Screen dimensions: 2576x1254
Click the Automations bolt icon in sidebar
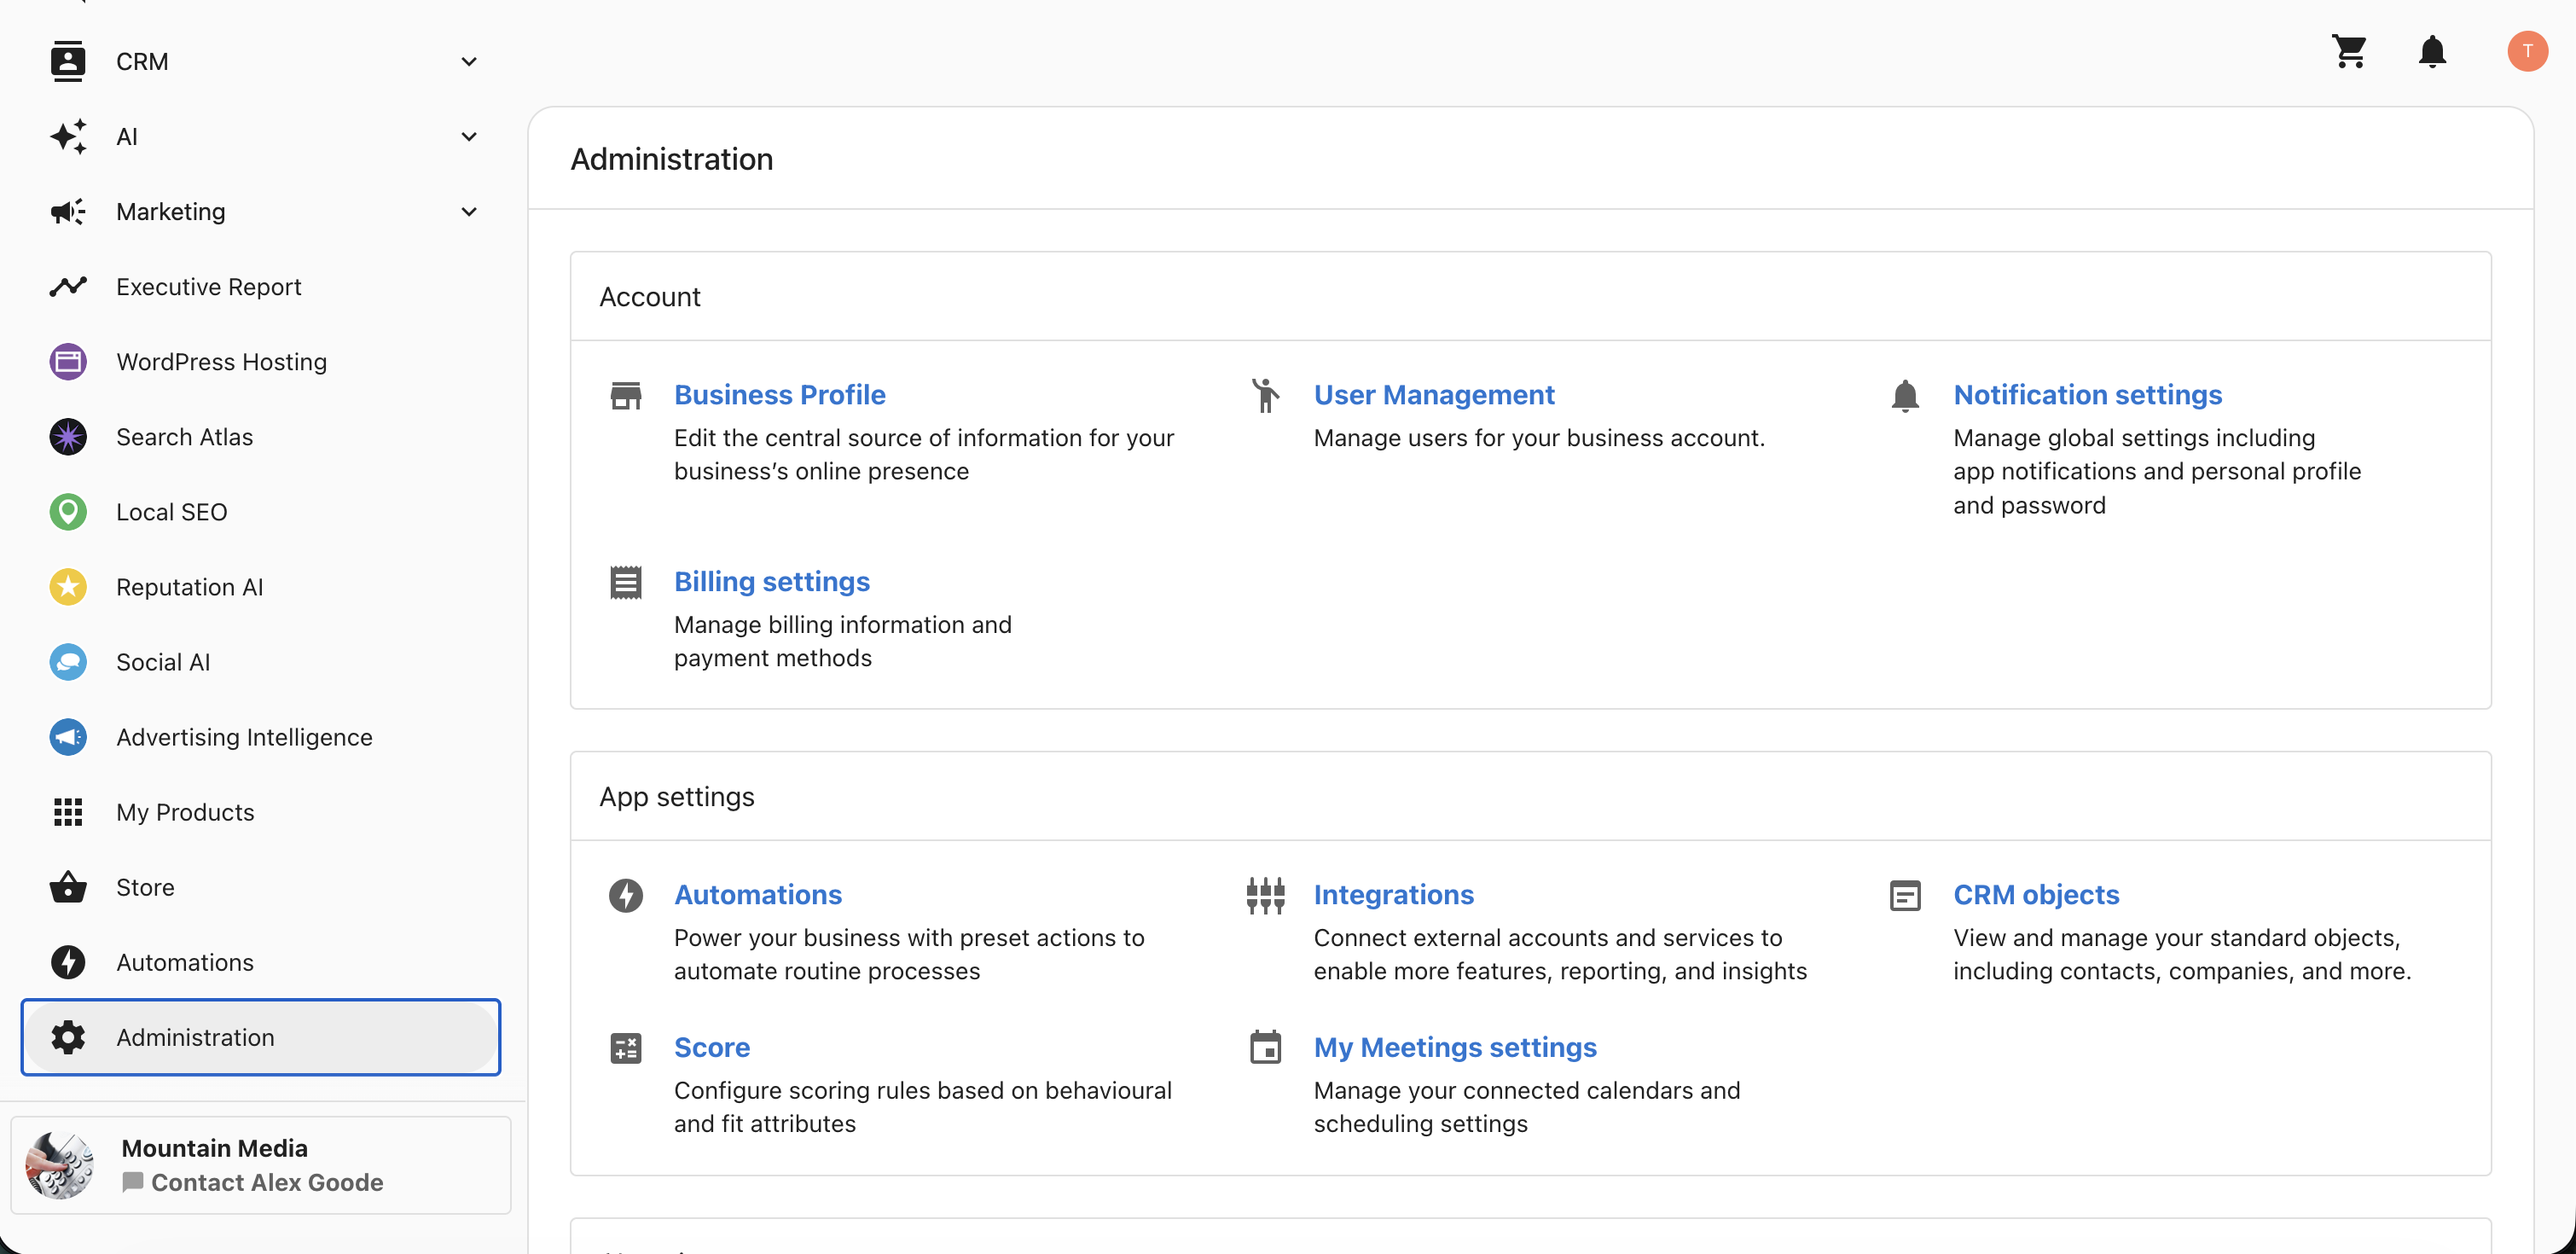68,961
